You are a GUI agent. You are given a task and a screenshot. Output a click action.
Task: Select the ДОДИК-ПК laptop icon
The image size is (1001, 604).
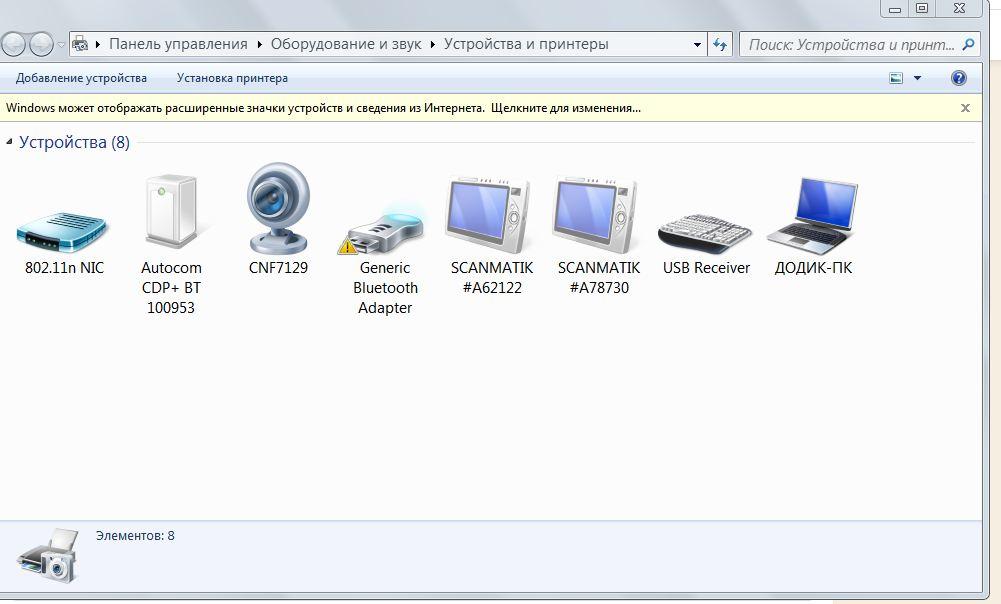[x=813, y=214]
